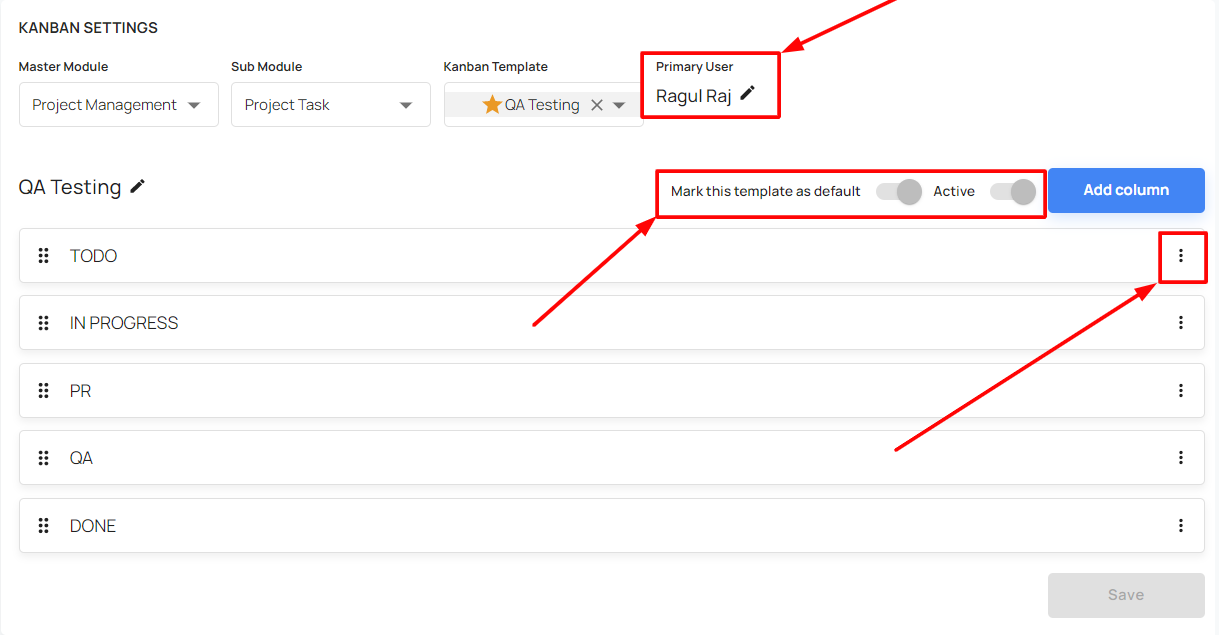Click the Add column button
The width and height of the screenshot is (1219, 635).
tap(1126, 190)
